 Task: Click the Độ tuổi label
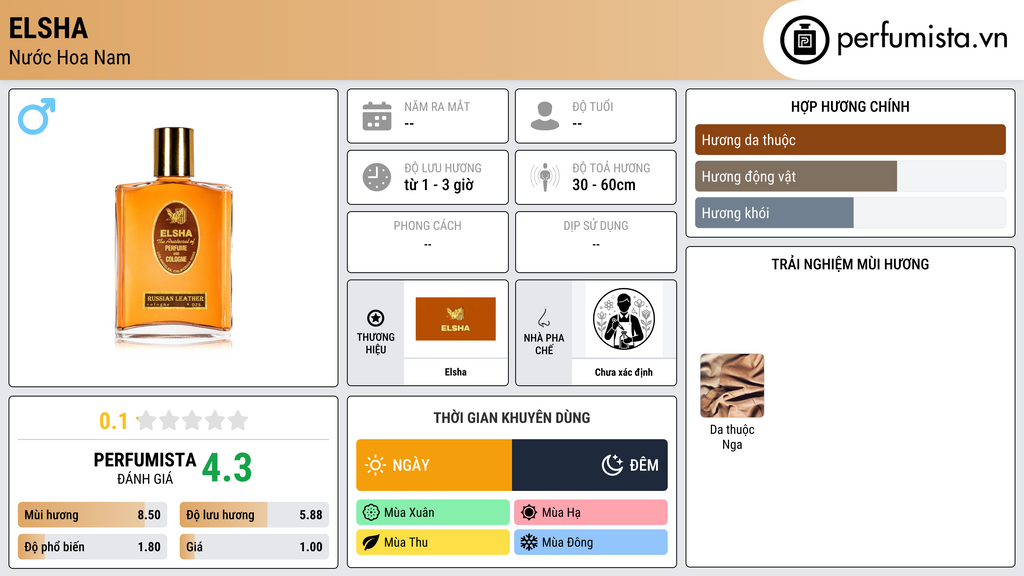[593, 106]
